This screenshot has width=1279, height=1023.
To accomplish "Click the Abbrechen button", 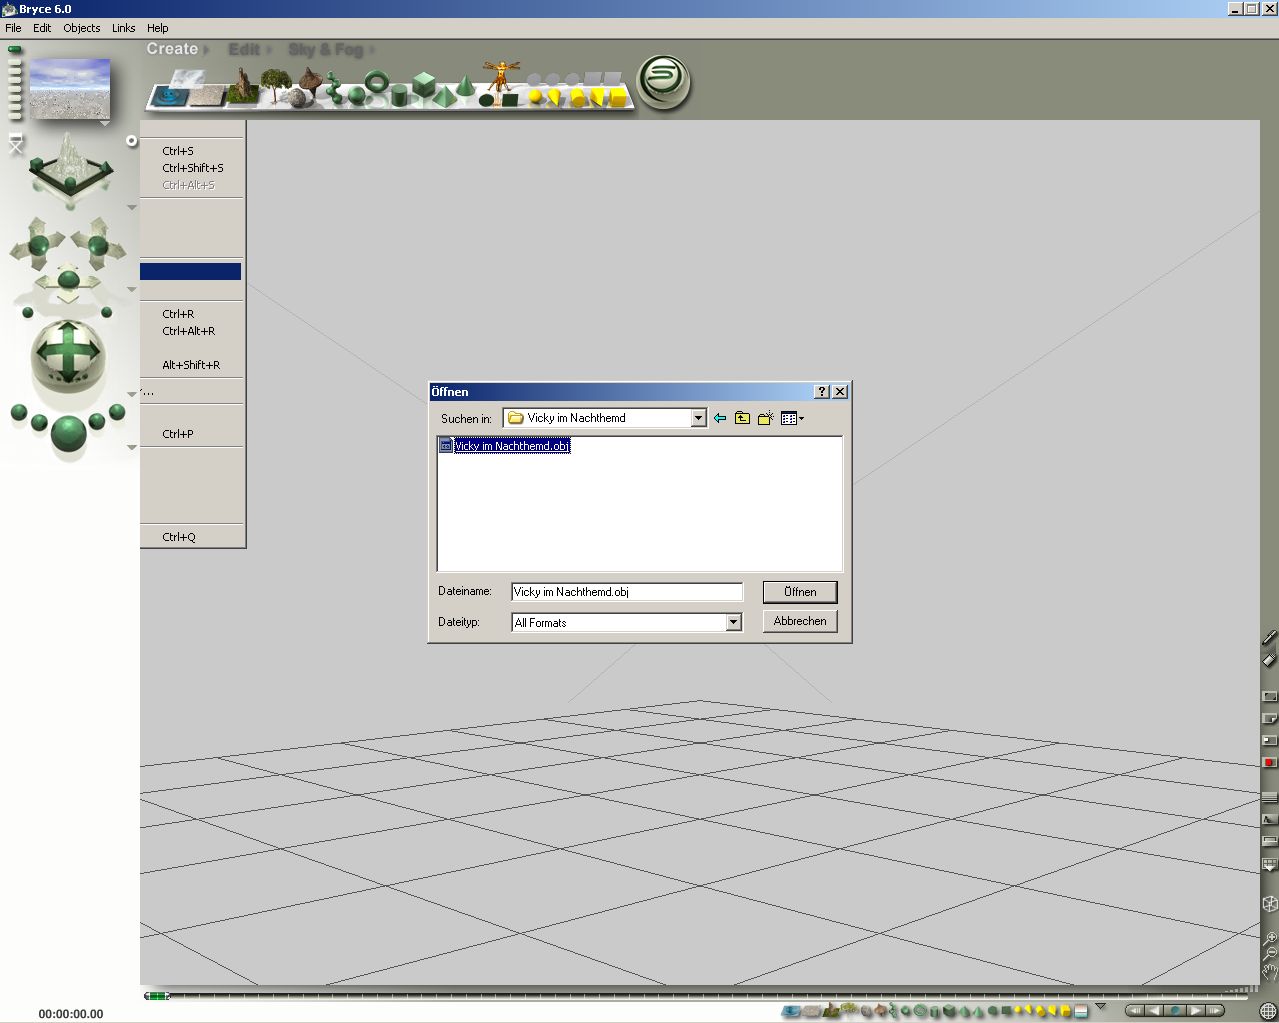I will [800, 621].
